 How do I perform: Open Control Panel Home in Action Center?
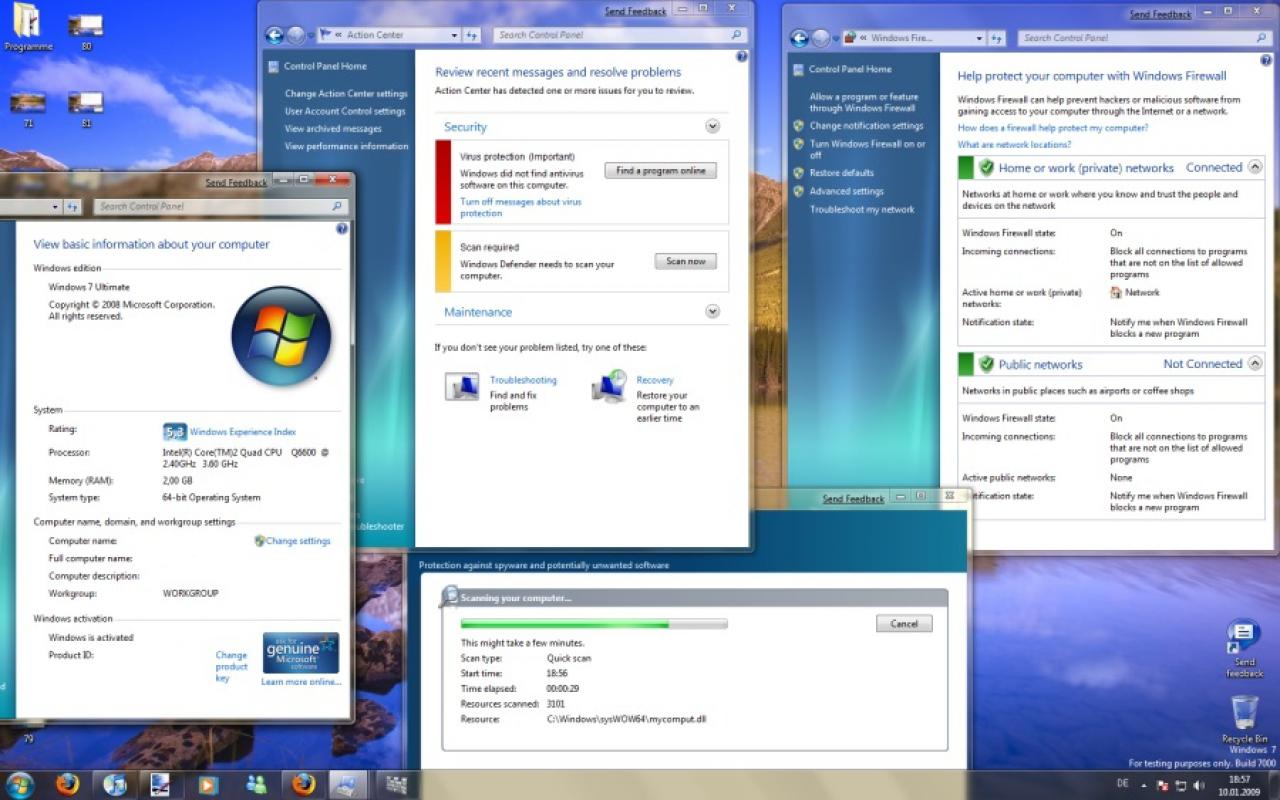tap(325, 66)
